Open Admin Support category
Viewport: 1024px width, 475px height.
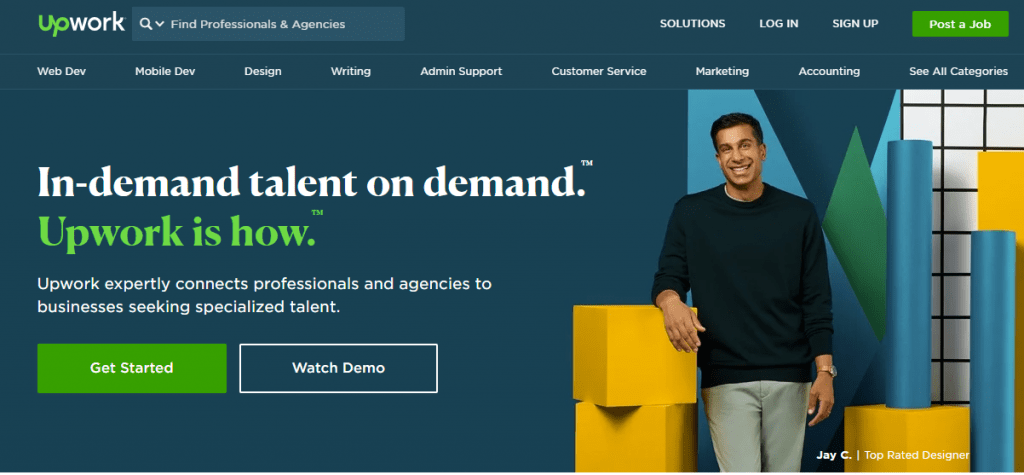[x=461, y=72]
